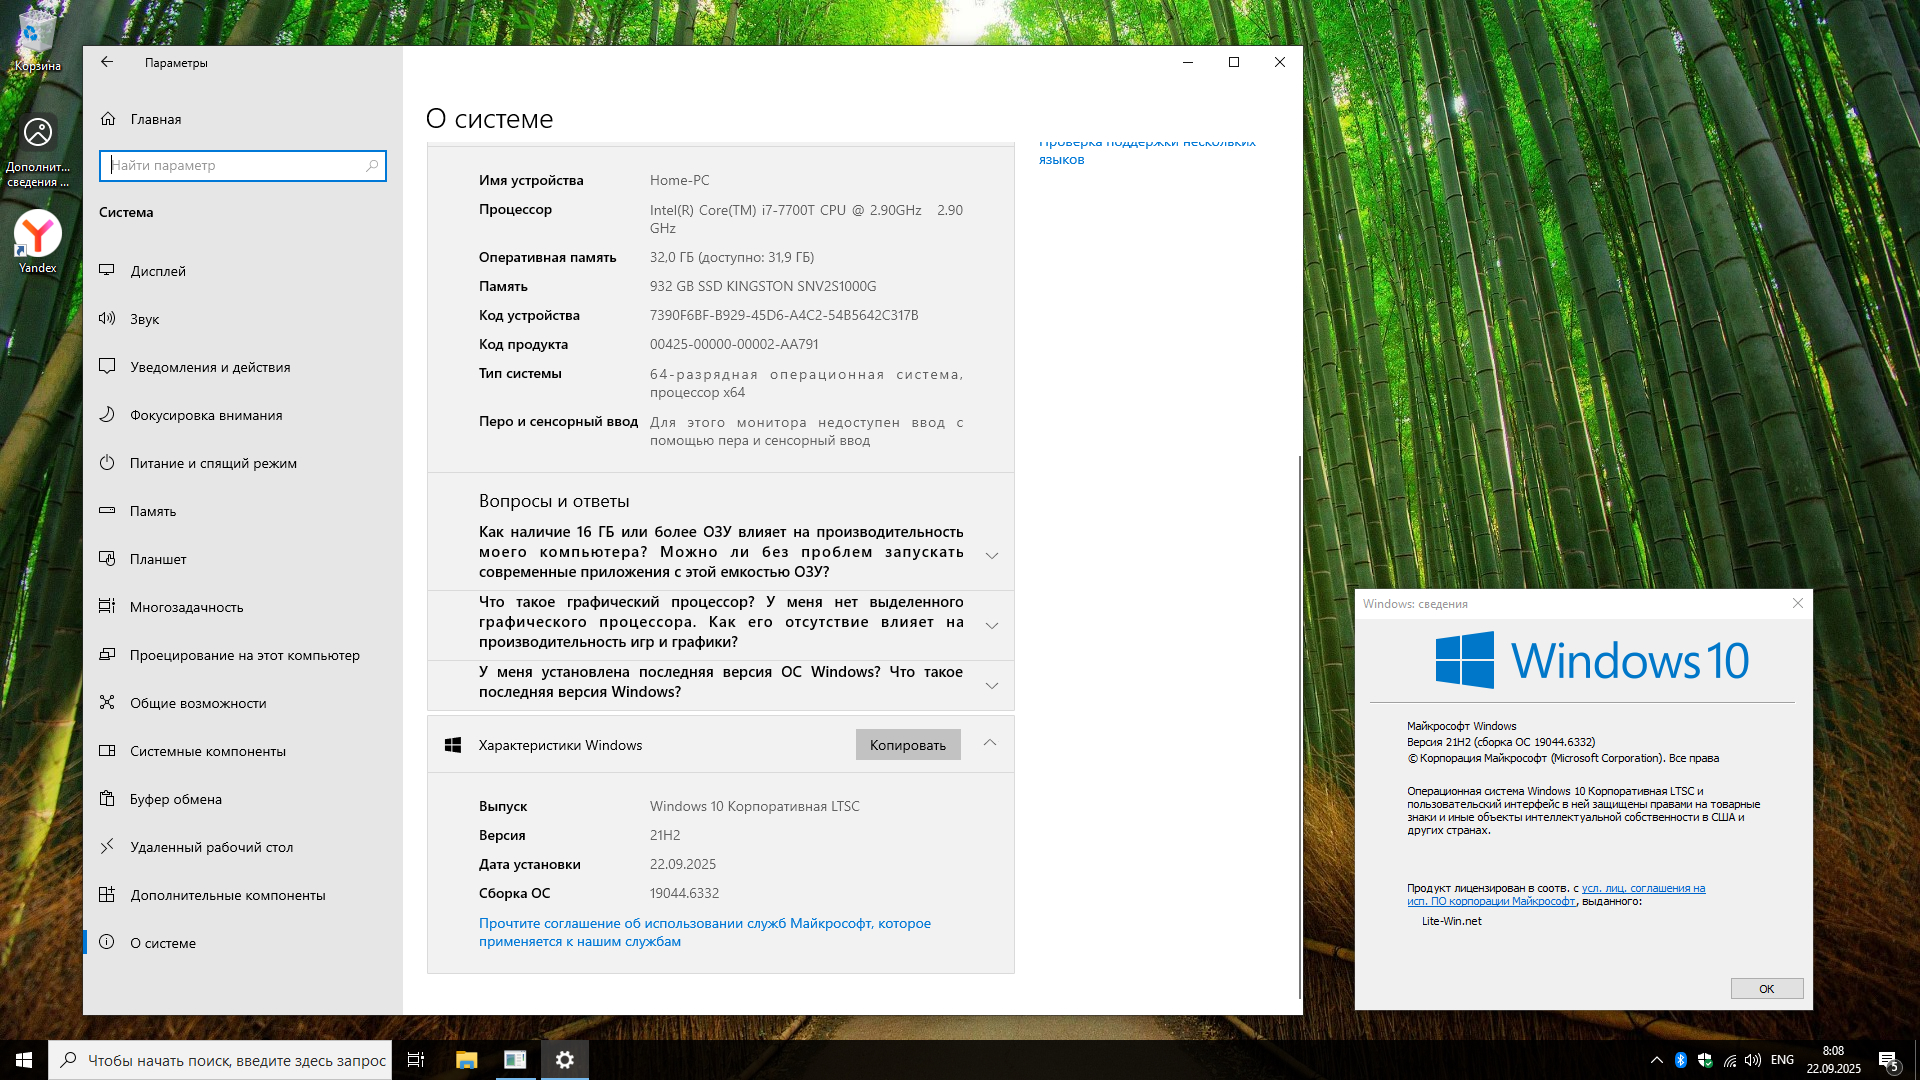Open the Буфер обмена section

[175, 799]
